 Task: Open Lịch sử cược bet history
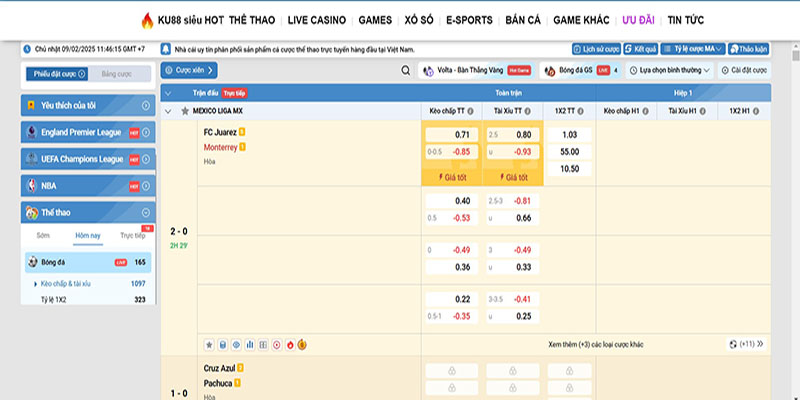[595, 48]
